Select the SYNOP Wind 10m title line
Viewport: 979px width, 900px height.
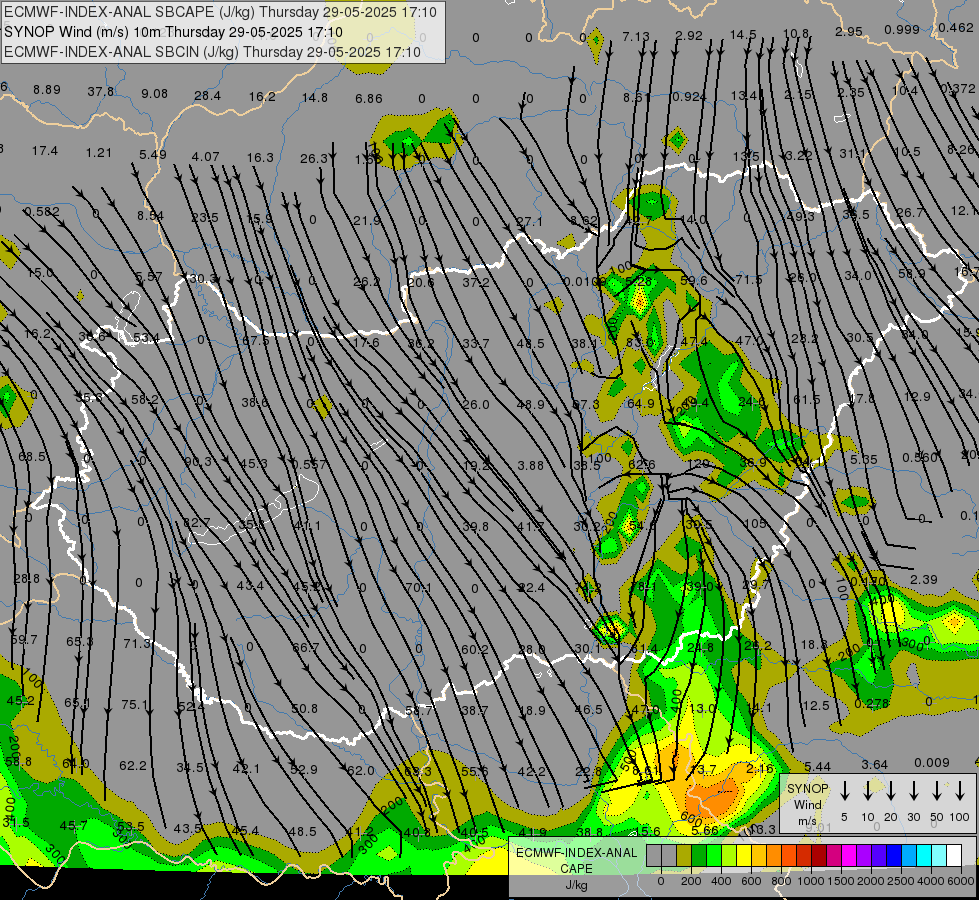[x=173, y=32]
